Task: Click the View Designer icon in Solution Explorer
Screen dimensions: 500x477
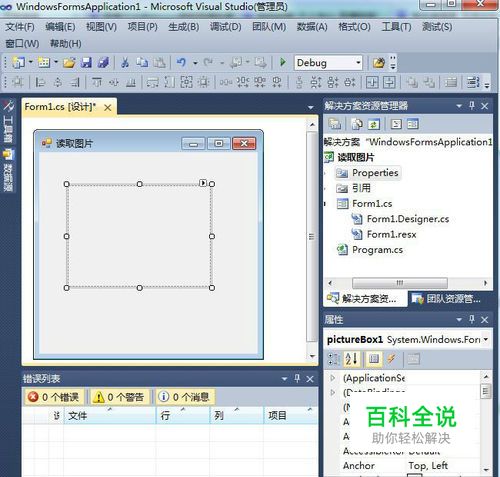Action: point(413,124)
